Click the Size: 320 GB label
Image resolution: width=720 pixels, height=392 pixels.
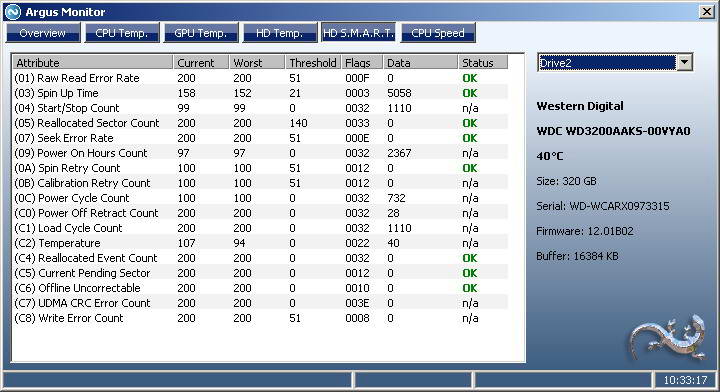coord(566,181)
